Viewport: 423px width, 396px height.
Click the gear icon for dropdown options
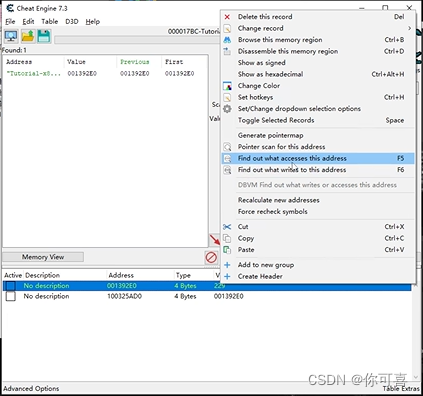227,109
